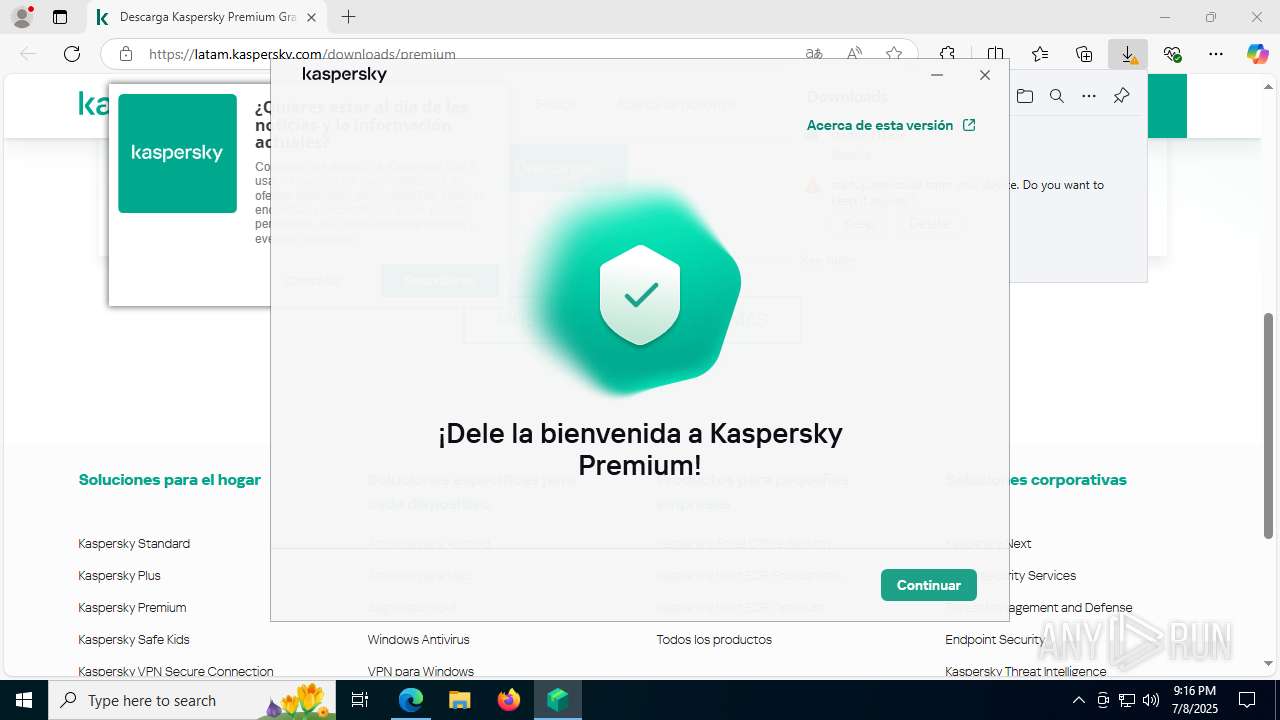Screen dimensions: 1280x720
Task: View site information lock icon
Action: point(125,54)
